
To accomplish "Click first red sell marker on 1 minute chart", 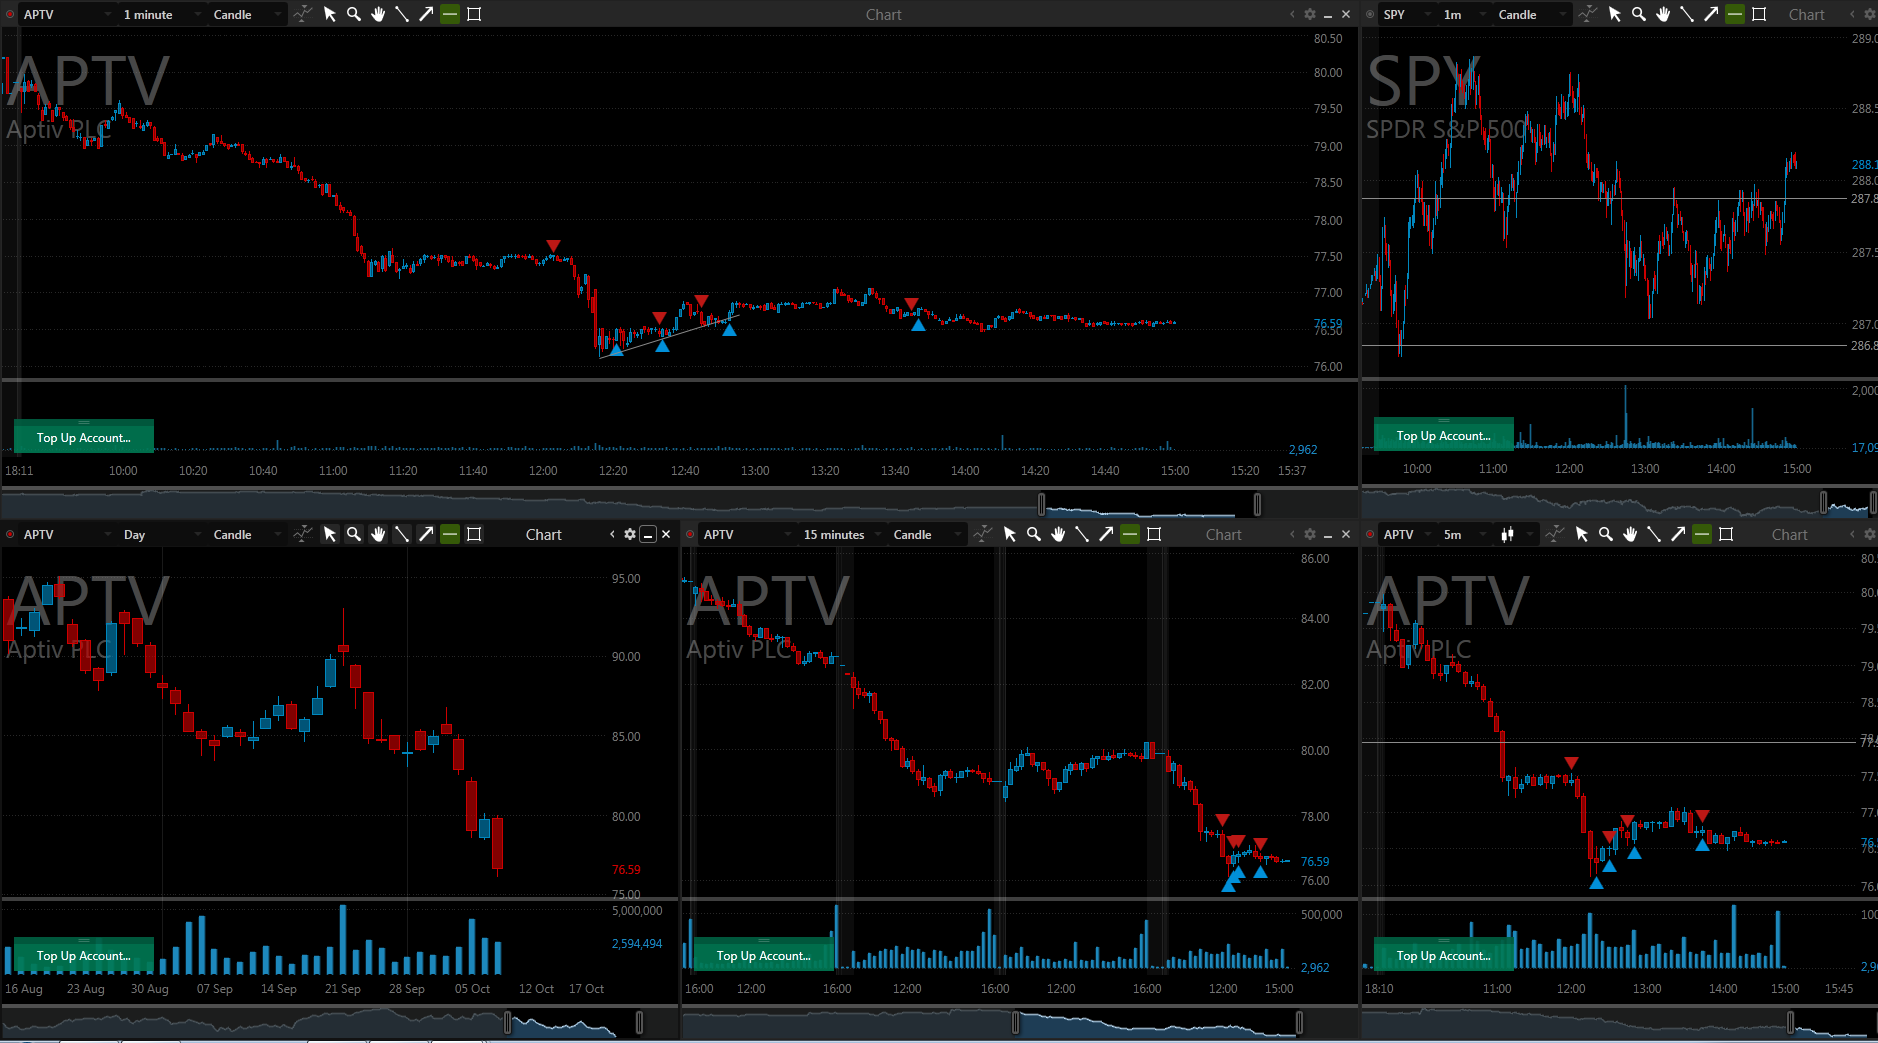I will click(553, 245).
